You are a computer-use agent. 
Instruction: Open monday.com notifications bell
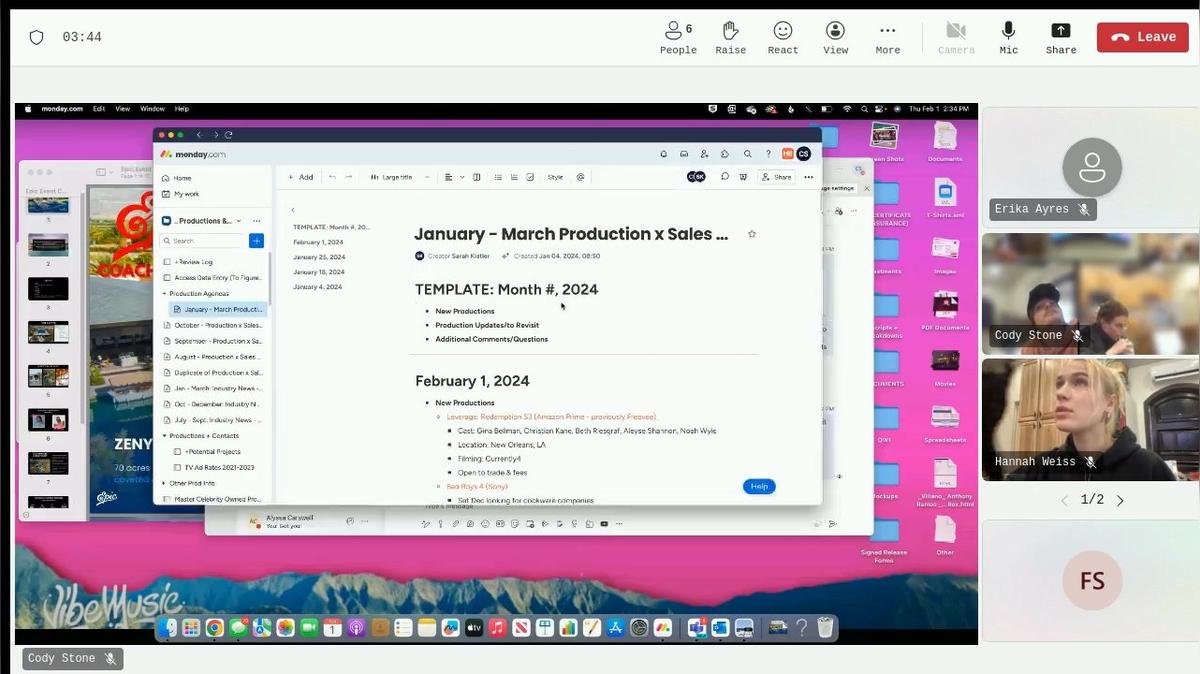coord(663,154)
